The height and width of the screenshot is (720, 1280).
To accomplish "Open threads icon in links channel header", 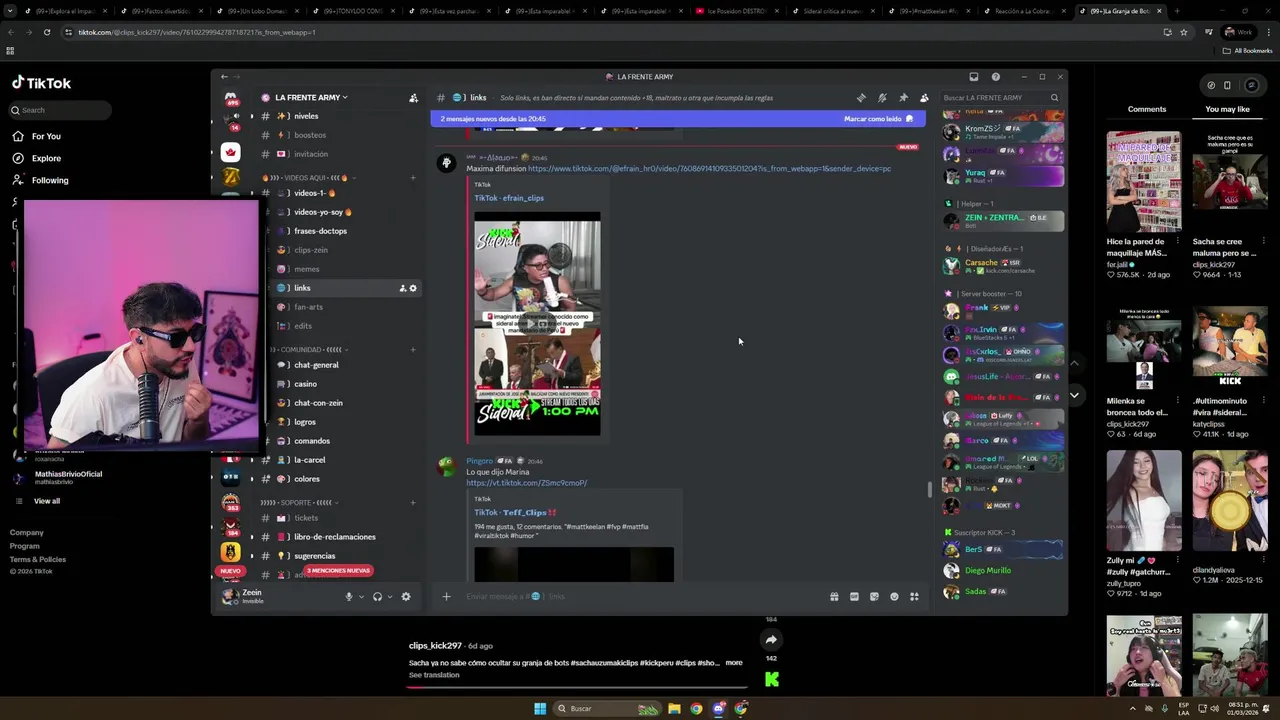I will (861, 98).
